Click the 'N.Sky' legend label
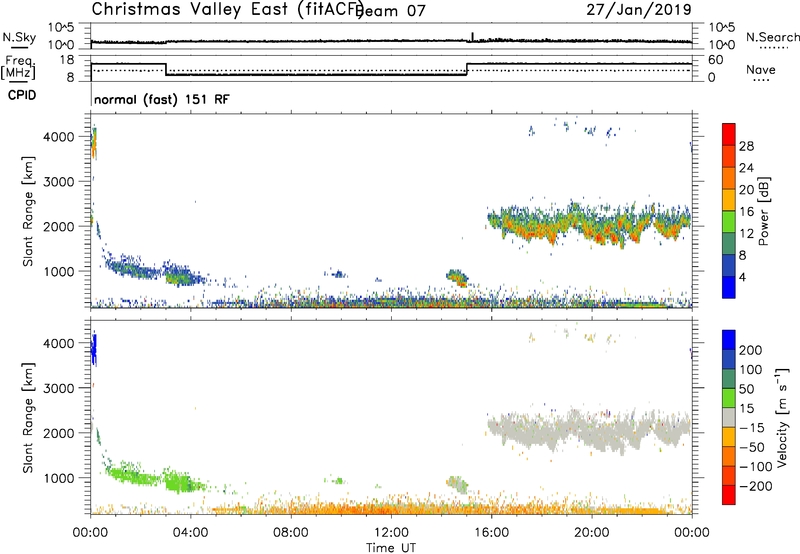The width and height of the screenshot is (800, 554). tap(19, 37)
